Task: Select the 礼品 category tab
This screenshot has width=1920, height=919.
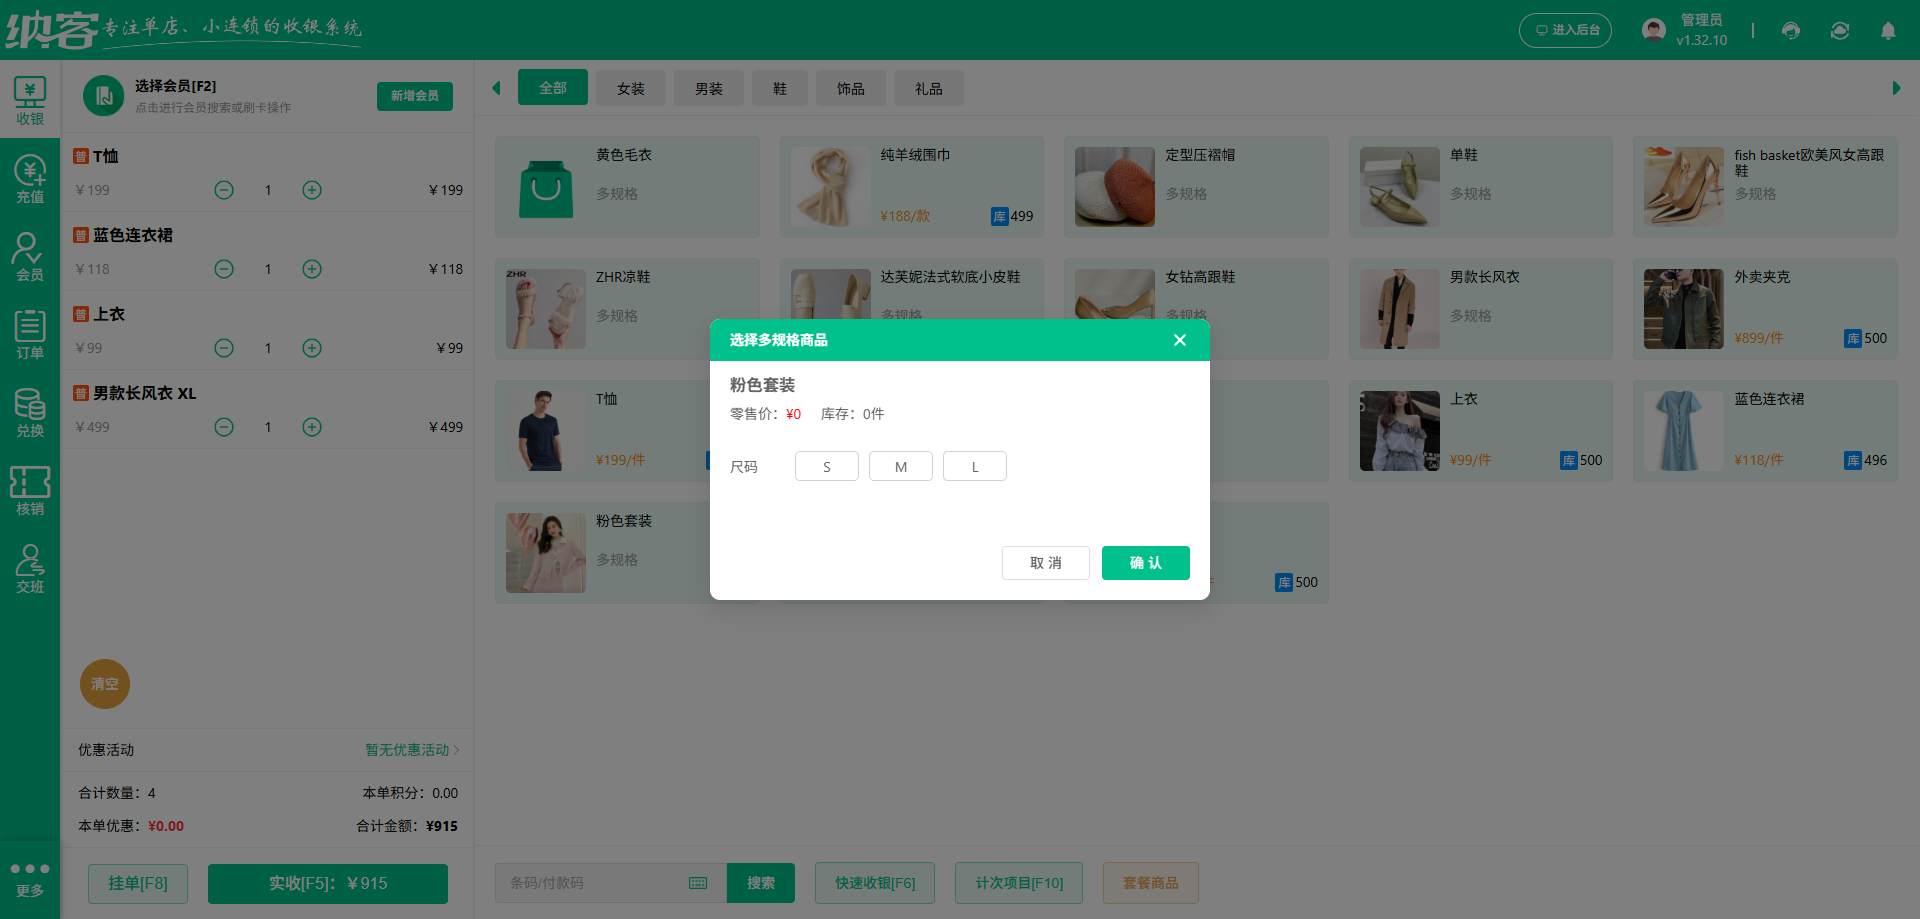Action: coord(928,88)
